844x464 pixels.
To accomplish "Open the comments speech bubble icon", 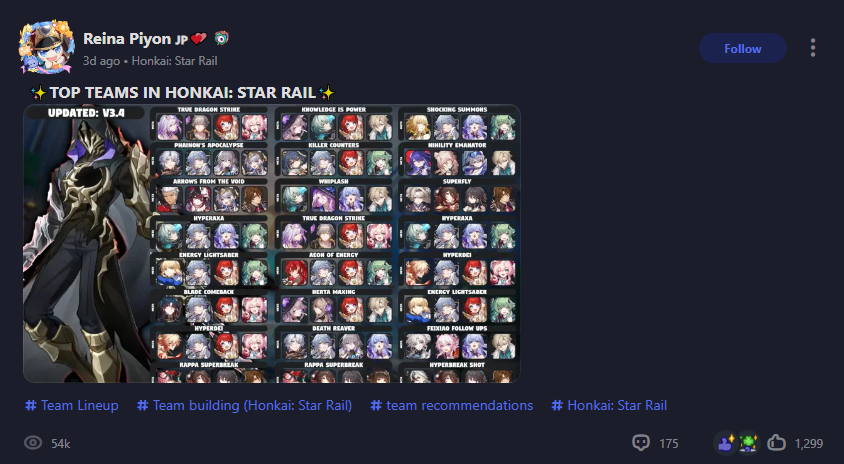I will 641,443.
